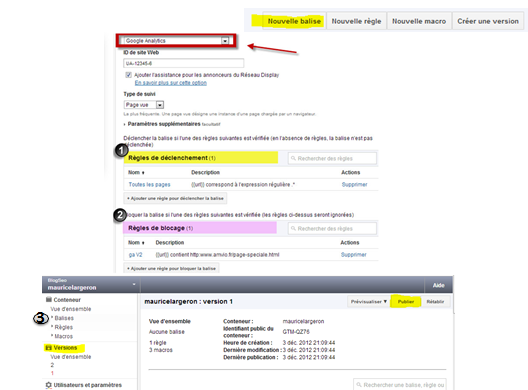Select version 2 in sidebar
The height and width of the screenshot is (390, 528).
pyautogui.click(x=52, y=365)
